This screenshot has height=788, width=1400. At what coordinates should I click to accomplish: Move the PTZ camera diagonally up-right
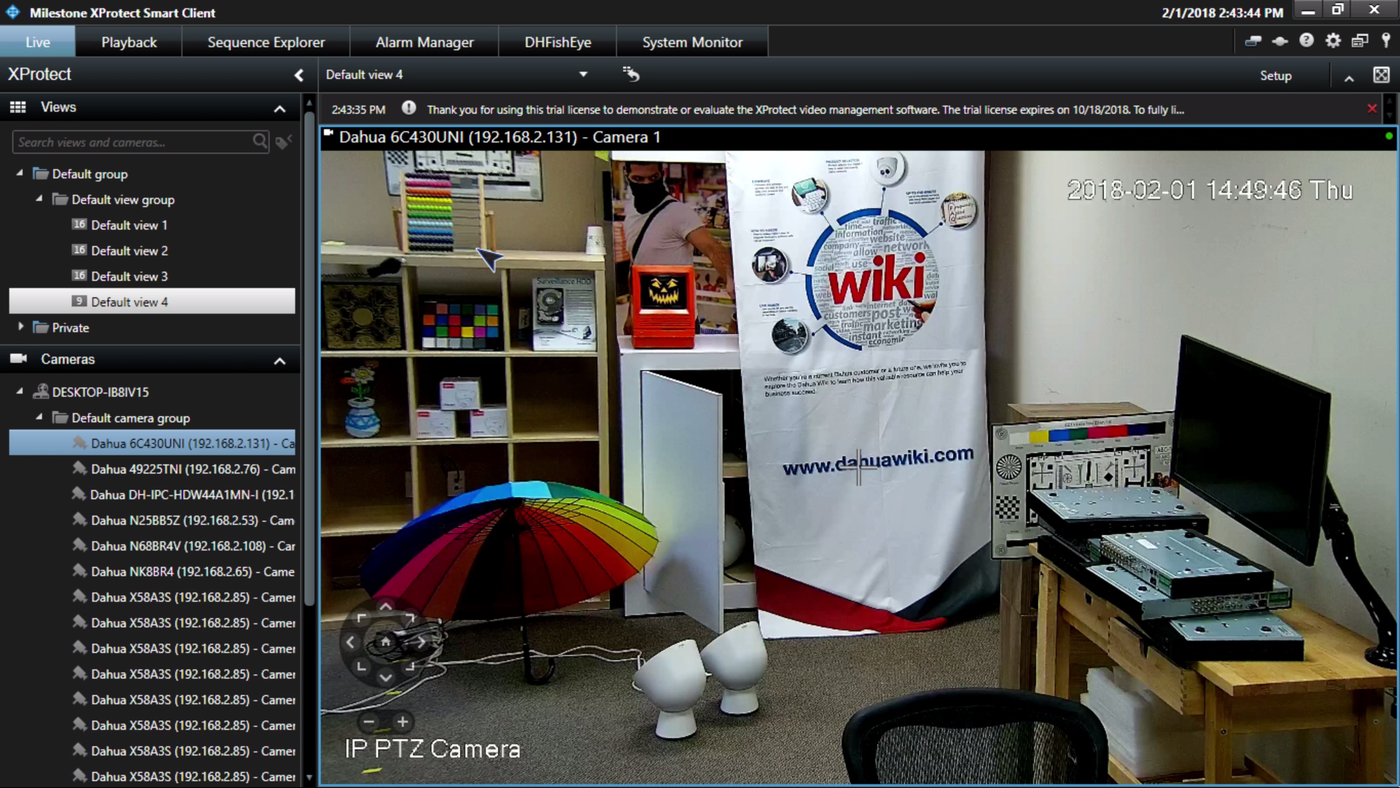(x=409, y=619)
